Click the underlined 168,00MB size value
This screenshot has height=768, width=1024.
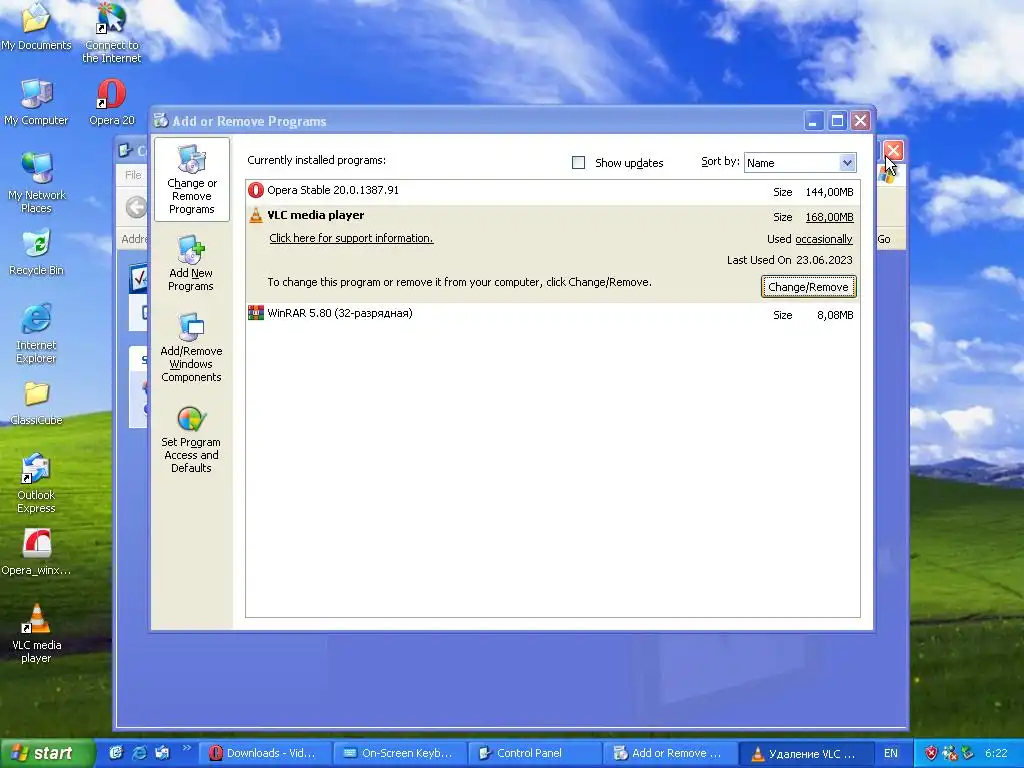[x=829, y=217]
